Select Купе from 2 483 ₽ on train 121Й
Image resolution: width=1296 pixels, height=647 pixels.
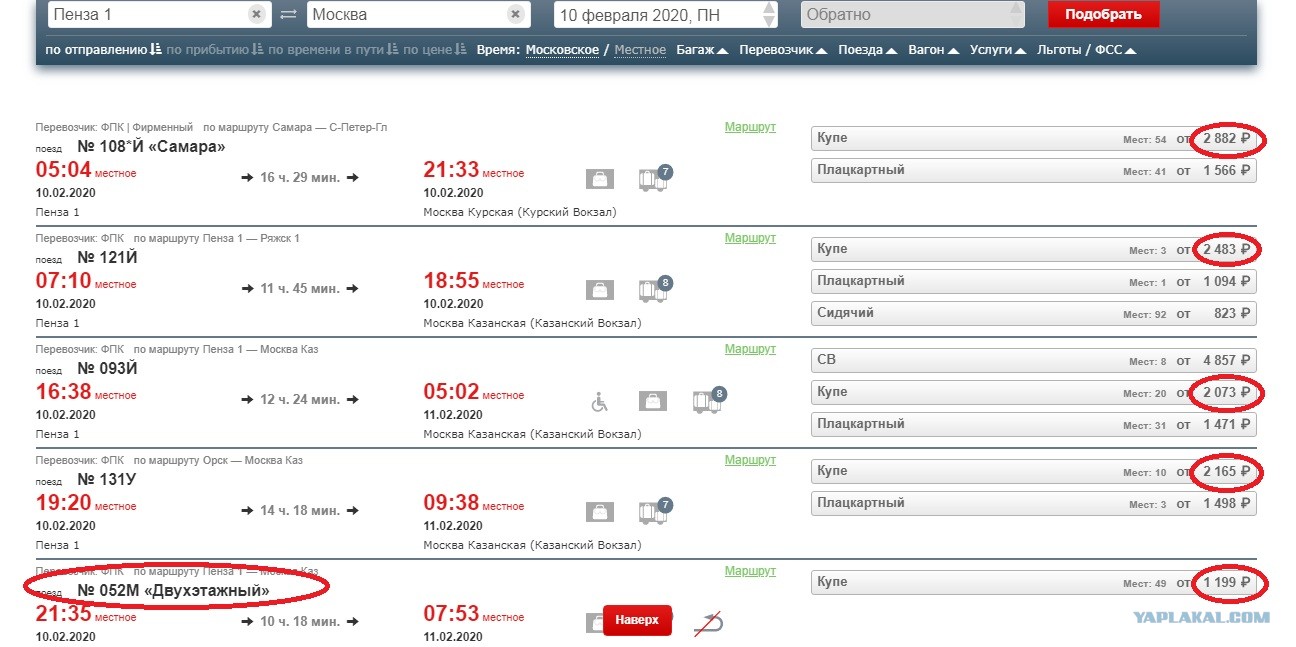(x=1033, y=250)
